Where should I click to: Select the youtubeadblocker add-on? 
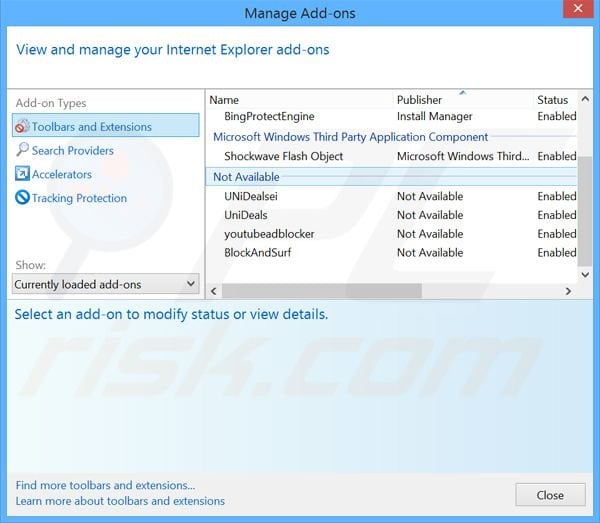269,234
